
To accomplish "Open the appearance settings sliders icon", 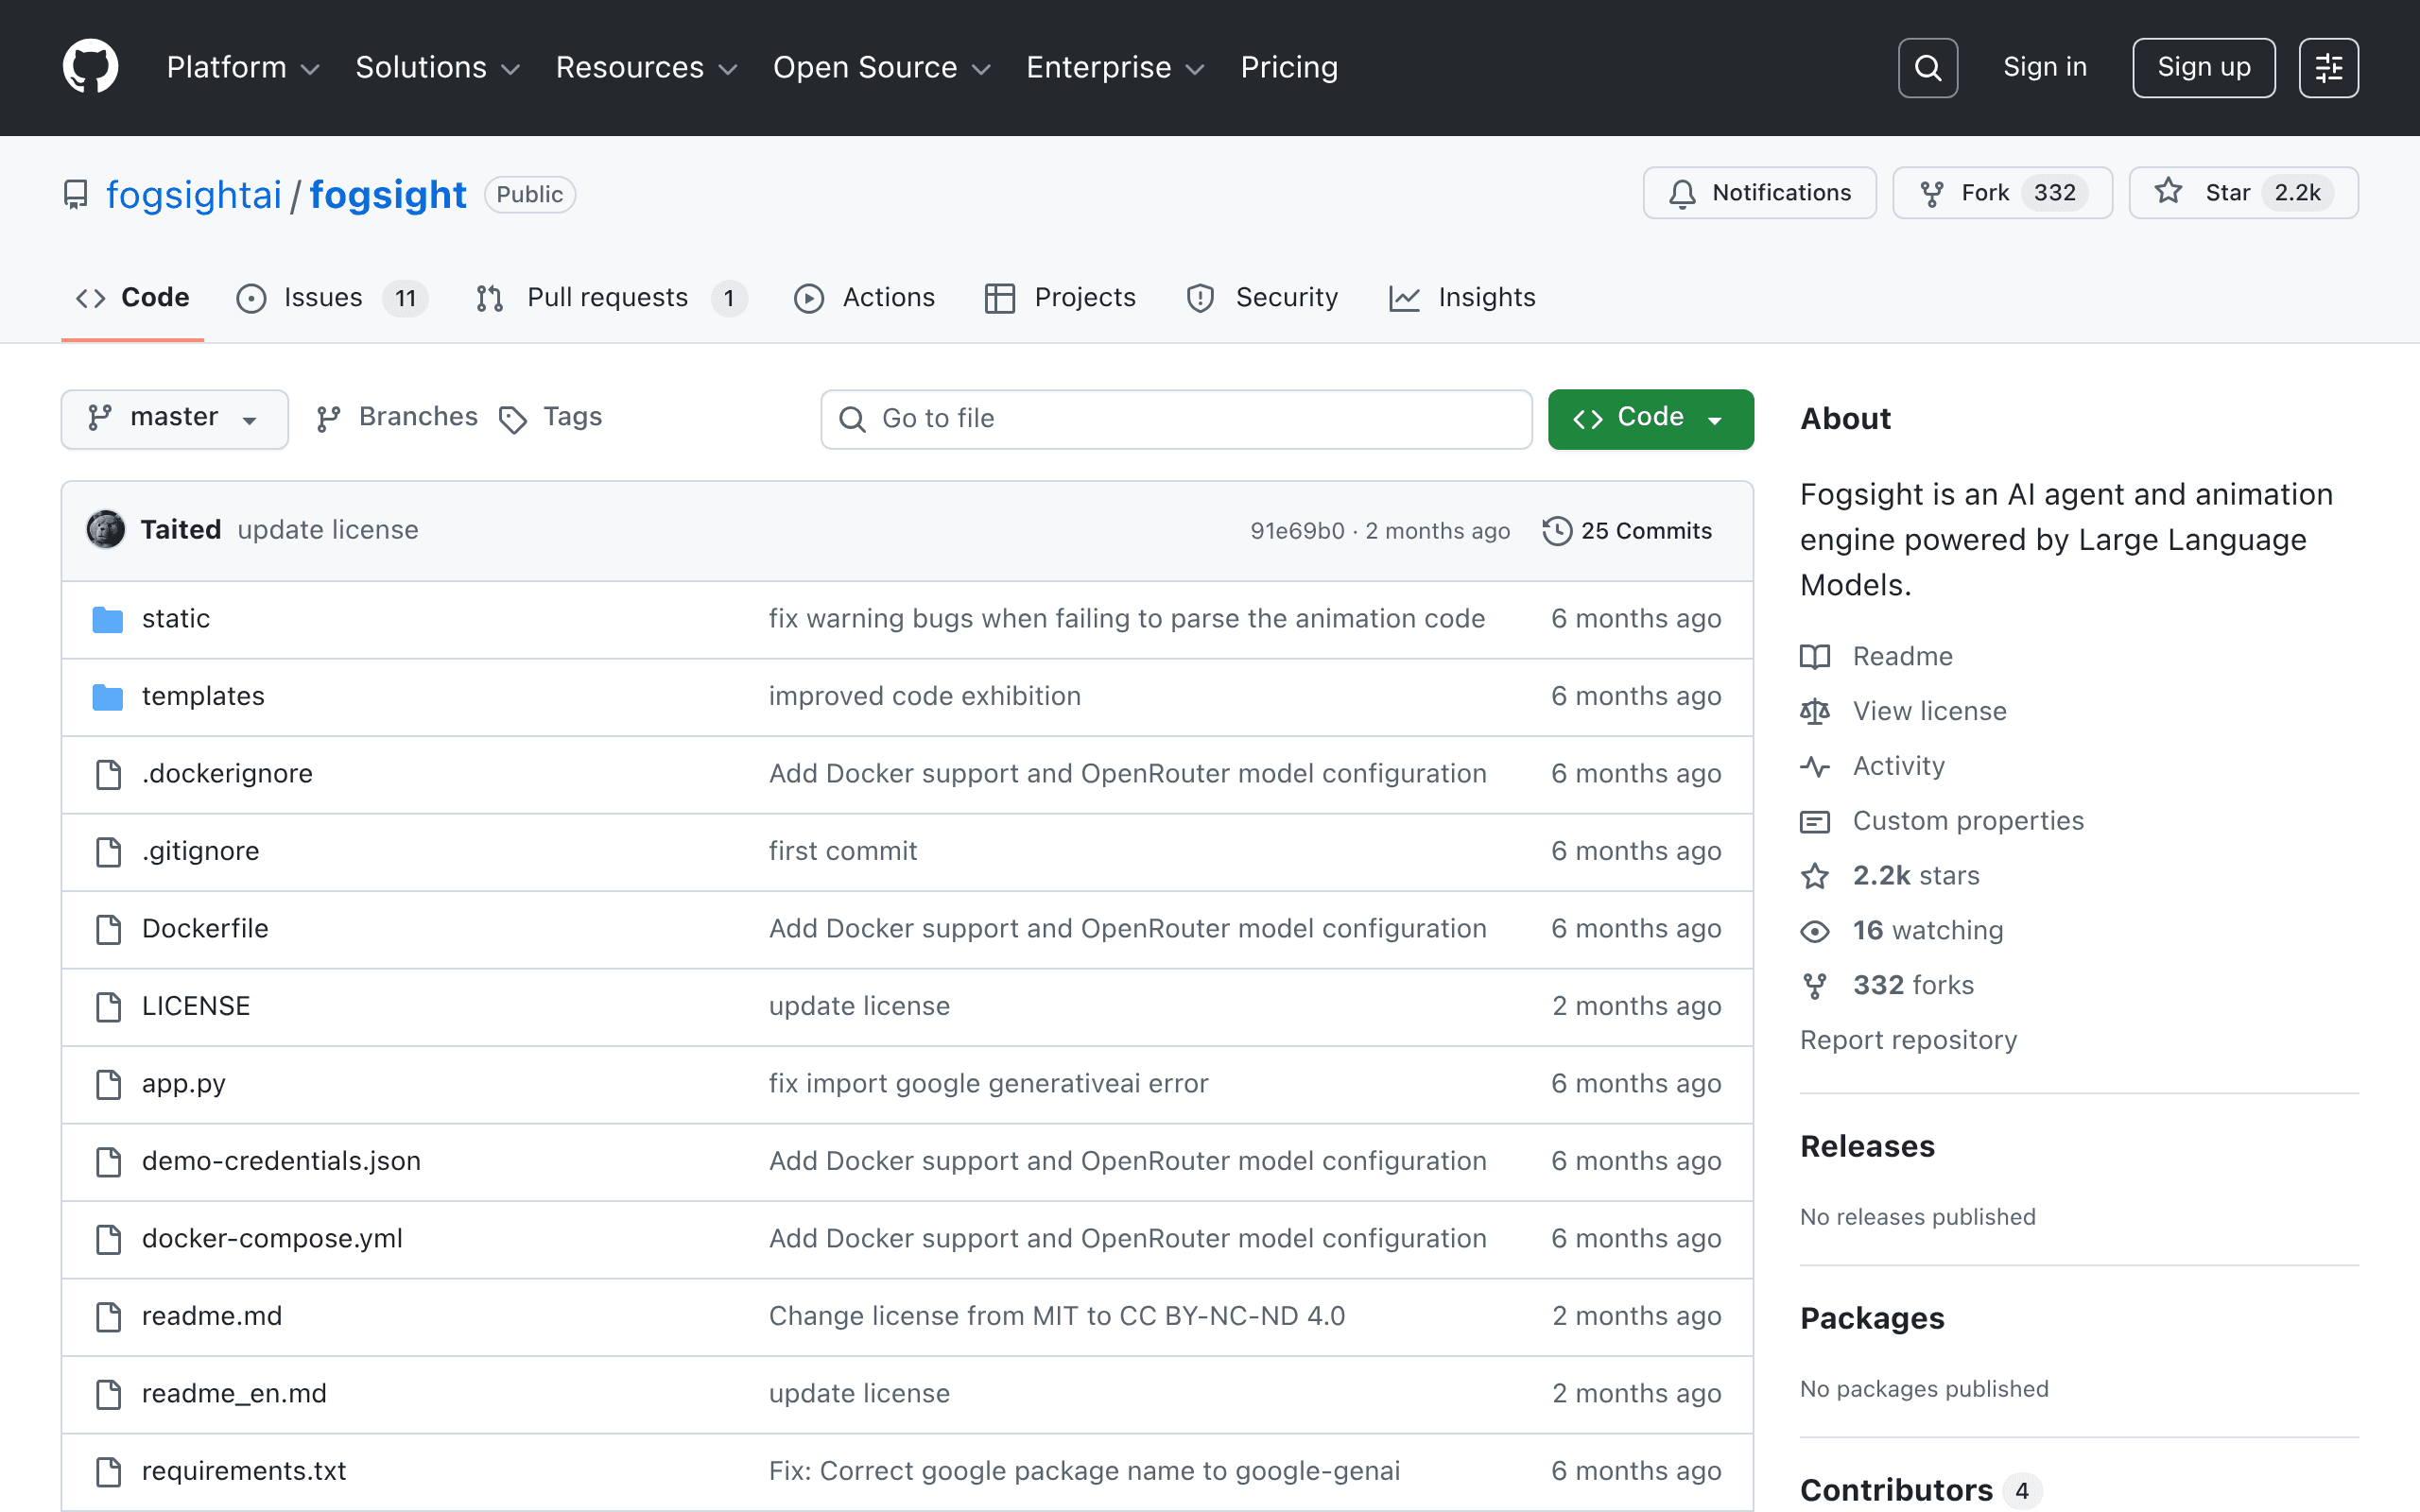I will [x=2328, y=68].
